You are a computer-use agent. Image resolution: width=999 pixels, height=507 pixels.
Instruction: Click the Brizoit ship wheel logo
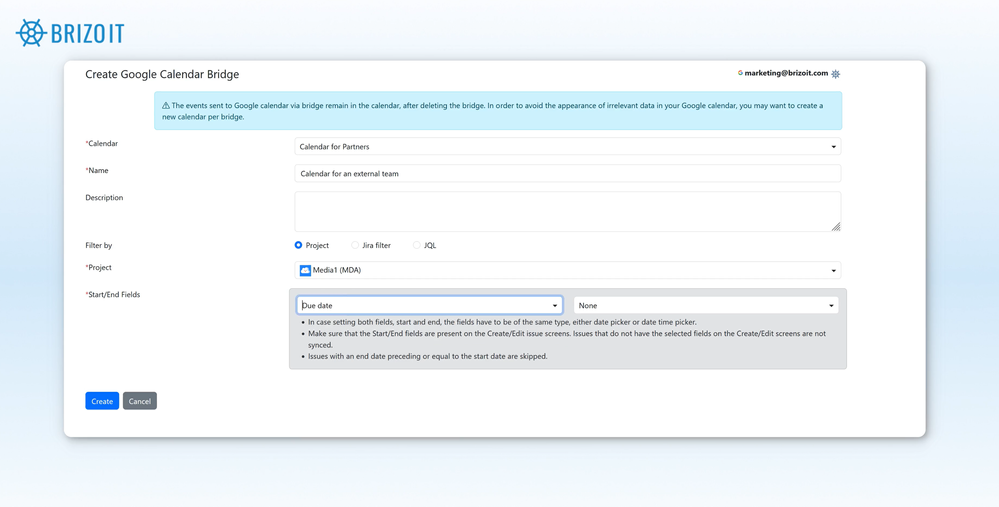(x=31, y=32)
